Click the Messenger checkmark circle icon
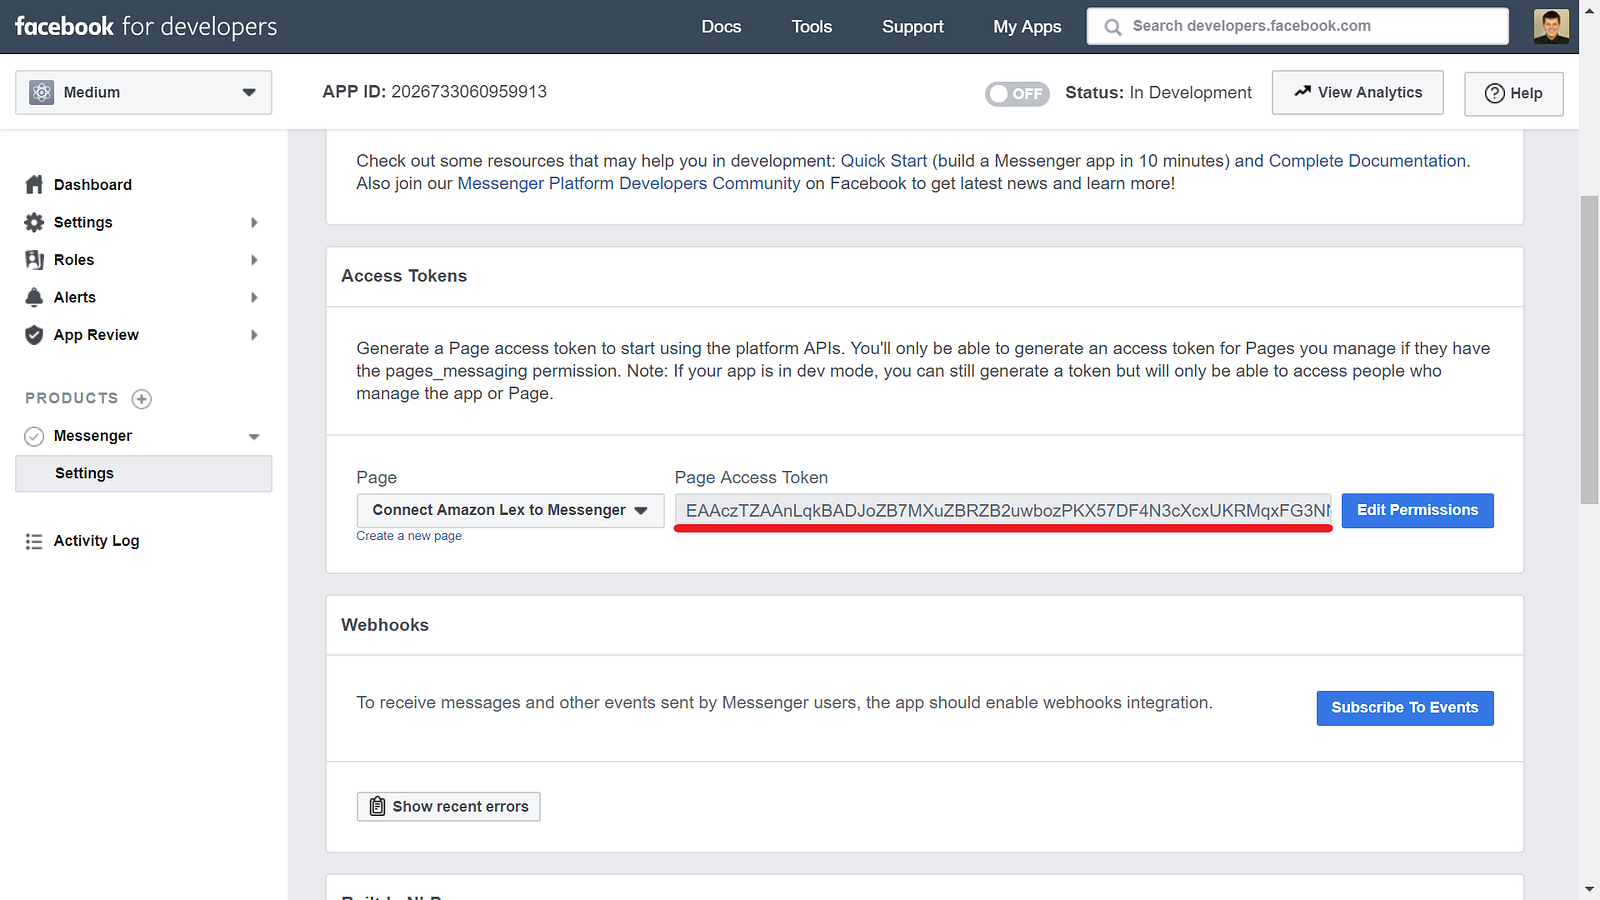 tap(34, 436)
